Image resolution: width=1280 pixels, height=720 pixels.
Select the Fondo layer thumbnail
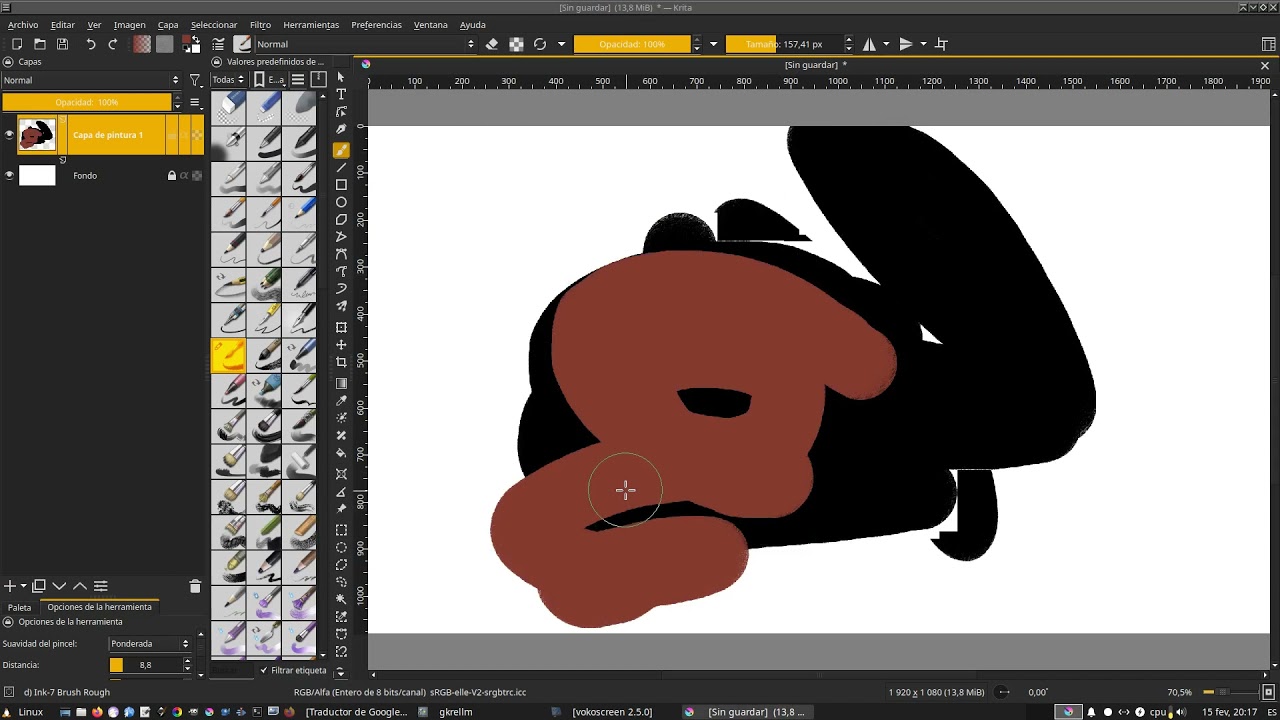pyautogui.click(x=37, y=176)
